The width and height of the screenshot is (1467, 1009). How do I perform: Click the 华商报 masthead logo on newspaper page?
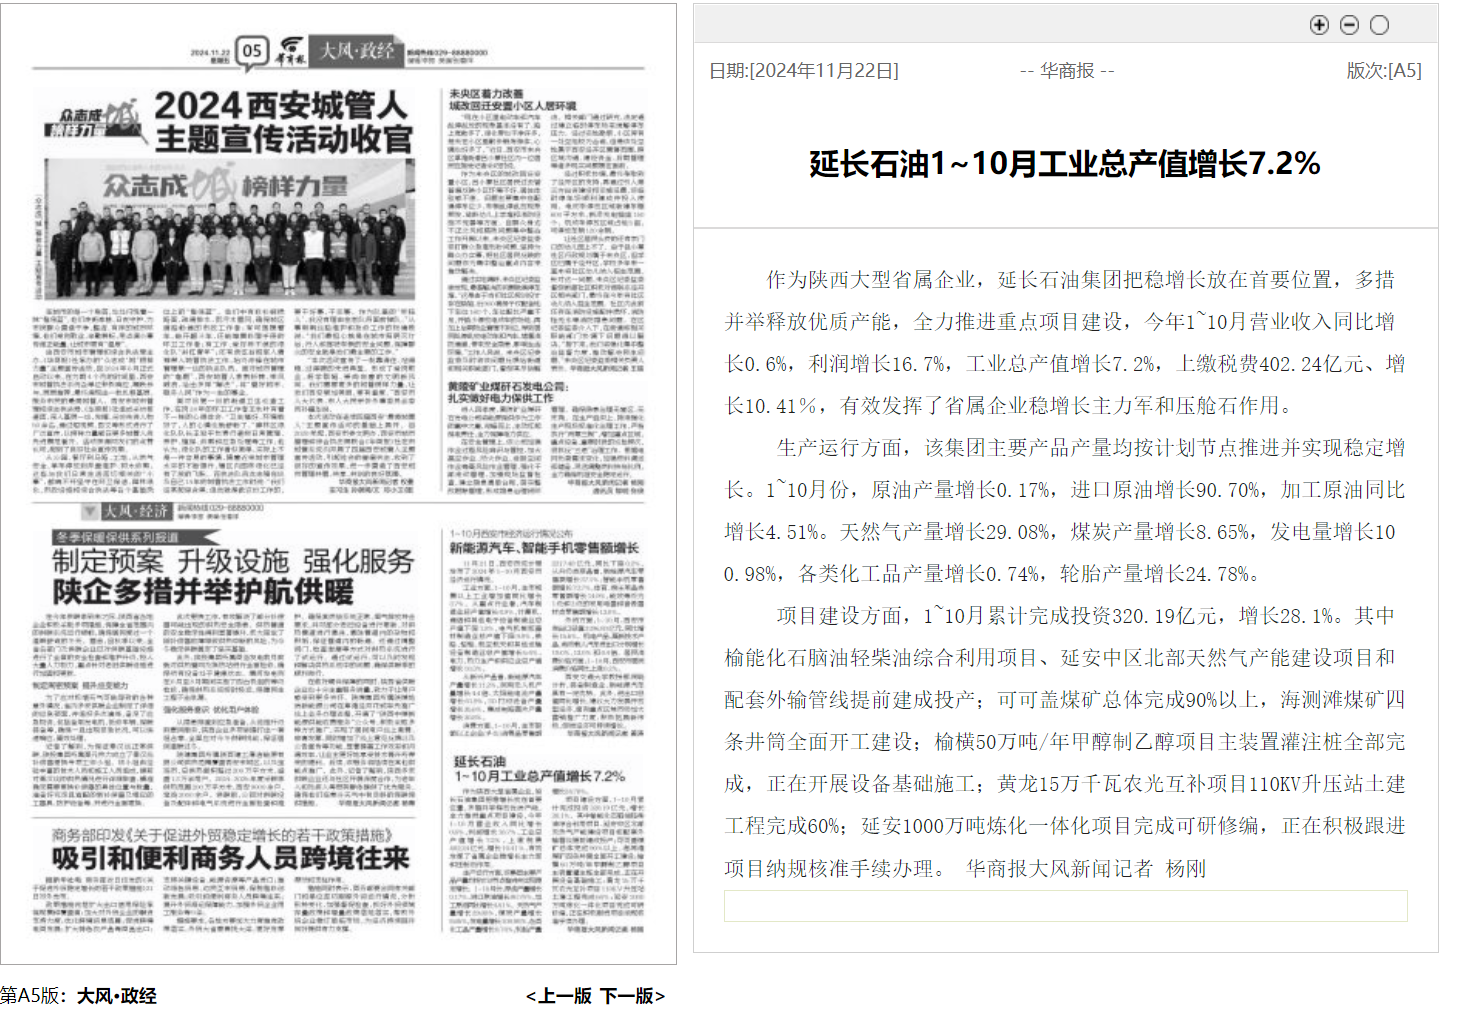pyautogui.click(x=290, y=52)
